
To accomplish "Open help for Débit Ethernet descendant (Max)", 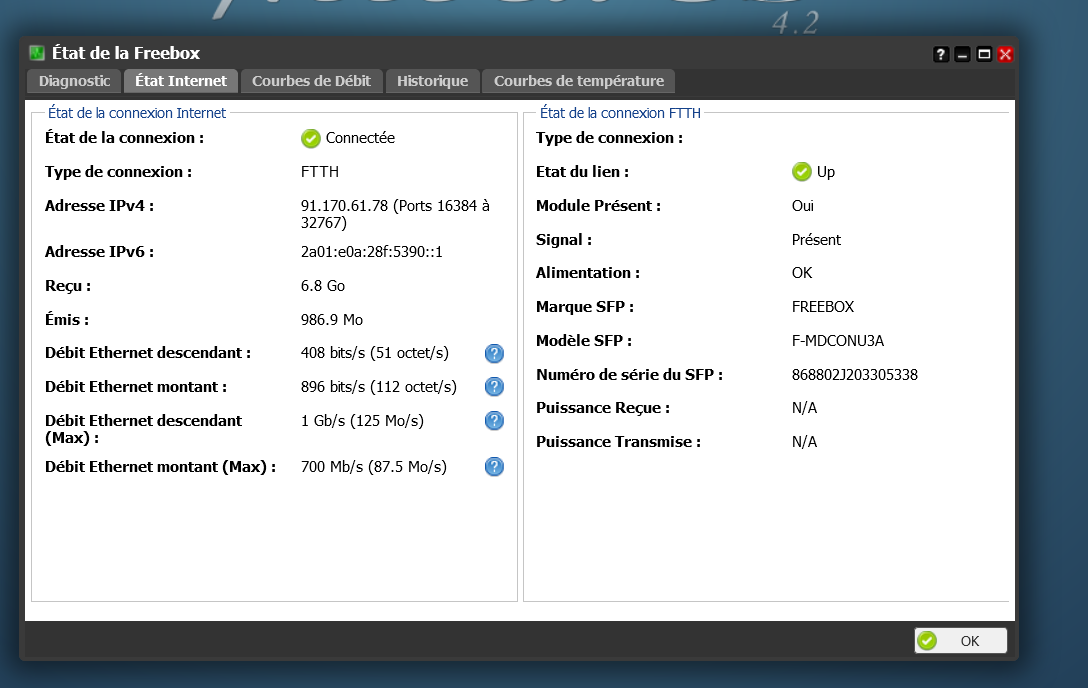I will [x=494, y=421].
